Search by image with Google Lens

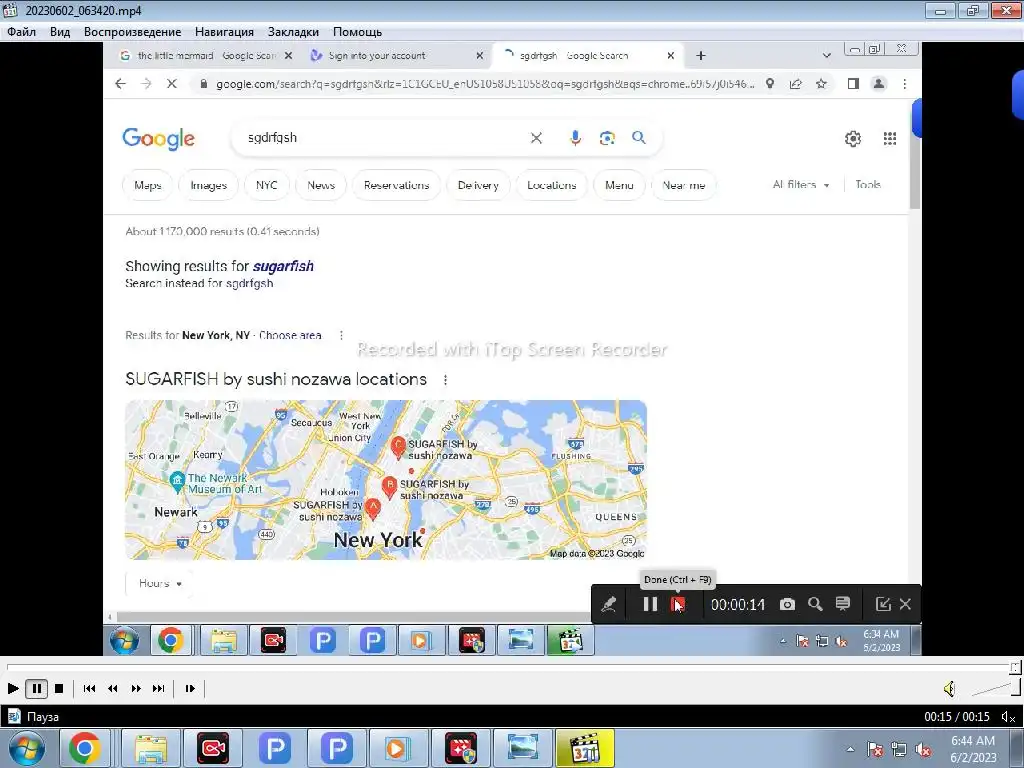click(x=607, y=138)
